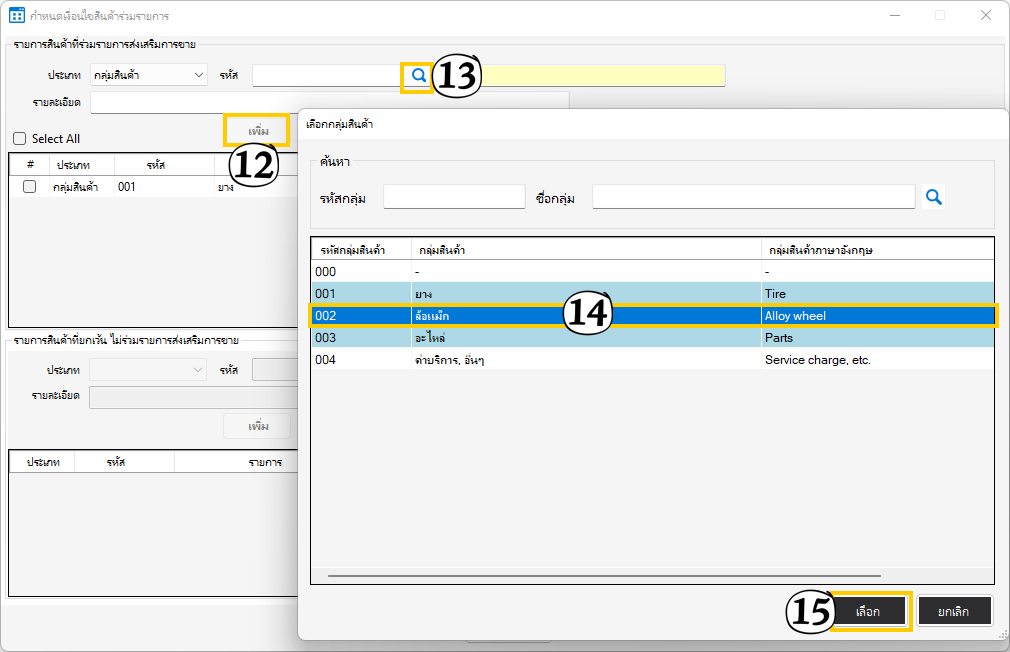Viewport: 1010px width, 652px height.
Task: Click the lower เพิ่ม button in the exclusion section
Action: click(x=258, y=426)
